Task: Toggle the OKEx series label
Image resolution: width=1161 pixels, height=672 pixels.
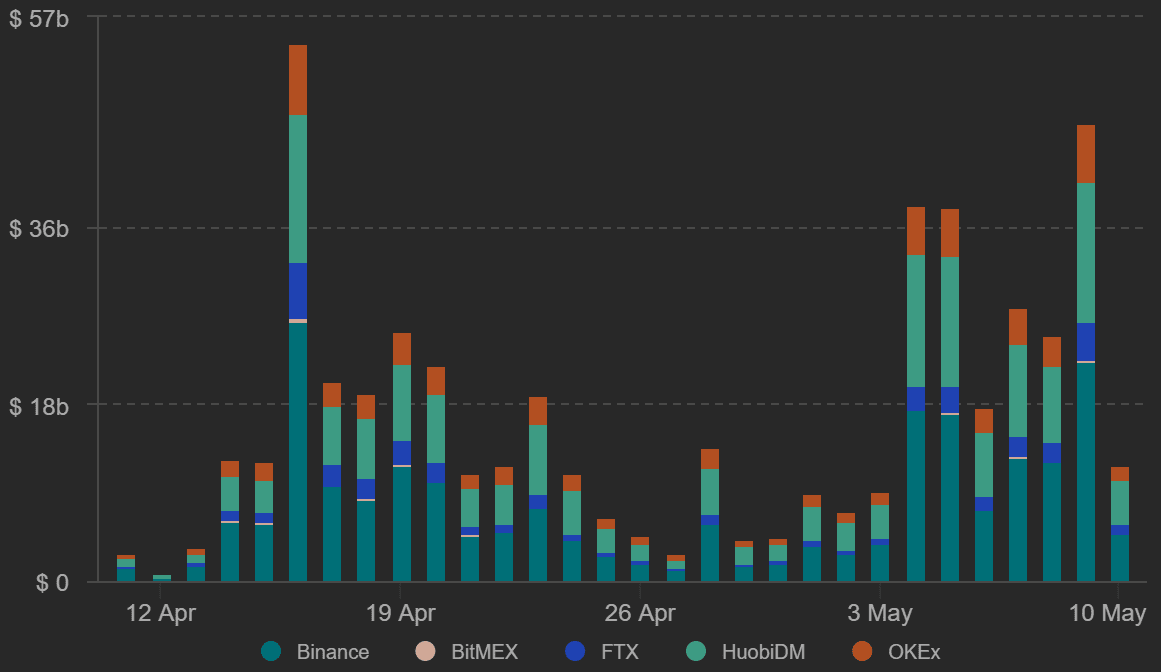Action: point(914,652)
